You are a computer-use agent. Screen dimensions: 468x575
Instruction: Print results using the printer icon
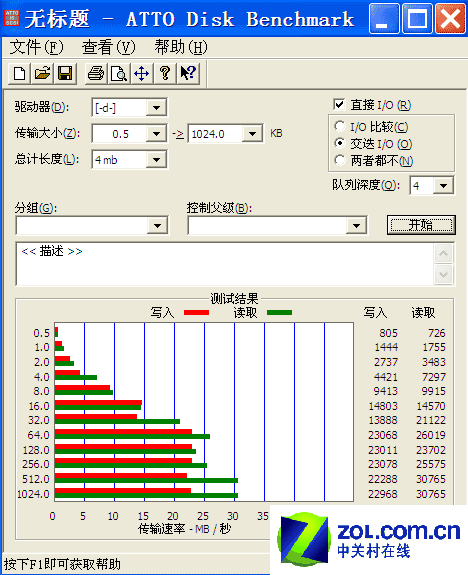(96, 73)
